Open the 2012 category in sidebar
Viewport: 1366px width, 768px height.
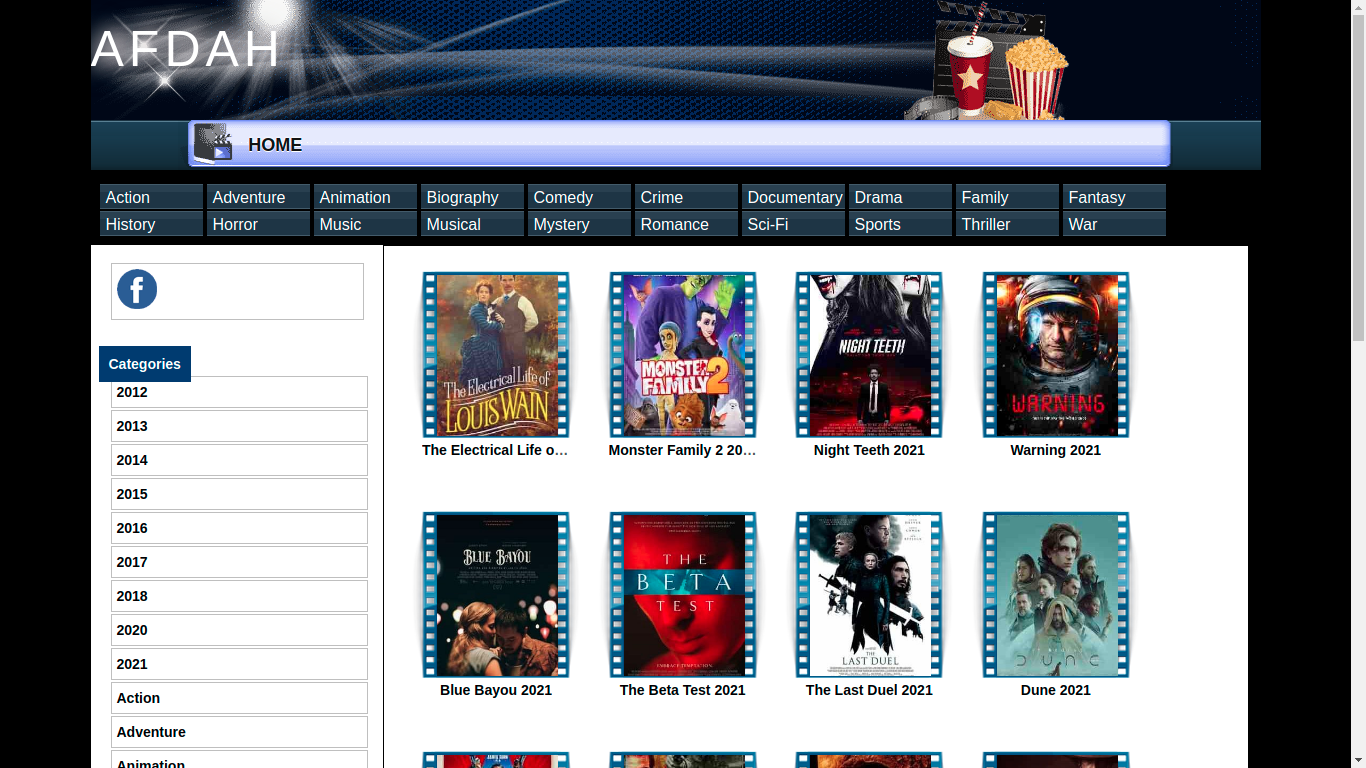239,392
